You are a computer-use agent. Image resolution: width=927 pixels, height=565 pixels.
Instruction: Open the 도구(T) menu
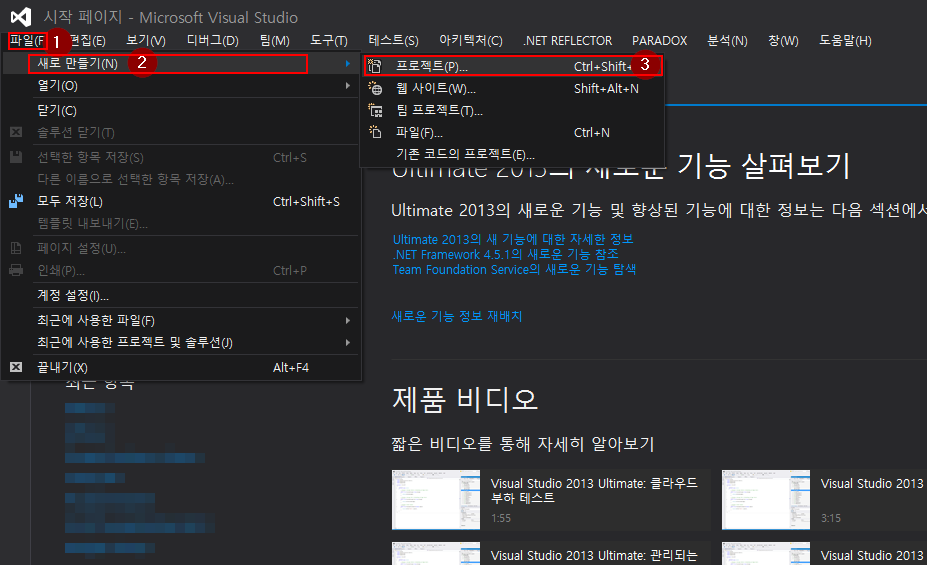329,41
